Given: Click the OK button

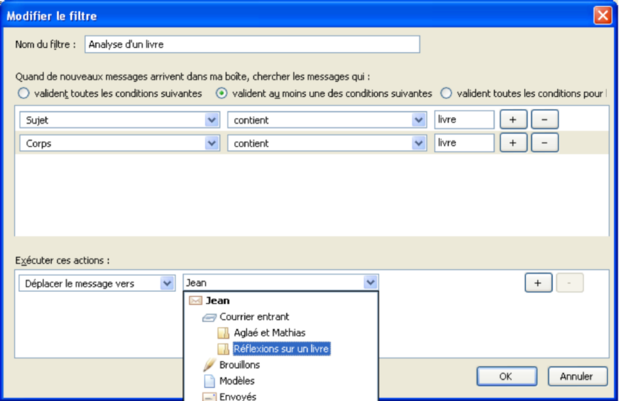Looking at the screenshot, I should click(x=506, y=377).
